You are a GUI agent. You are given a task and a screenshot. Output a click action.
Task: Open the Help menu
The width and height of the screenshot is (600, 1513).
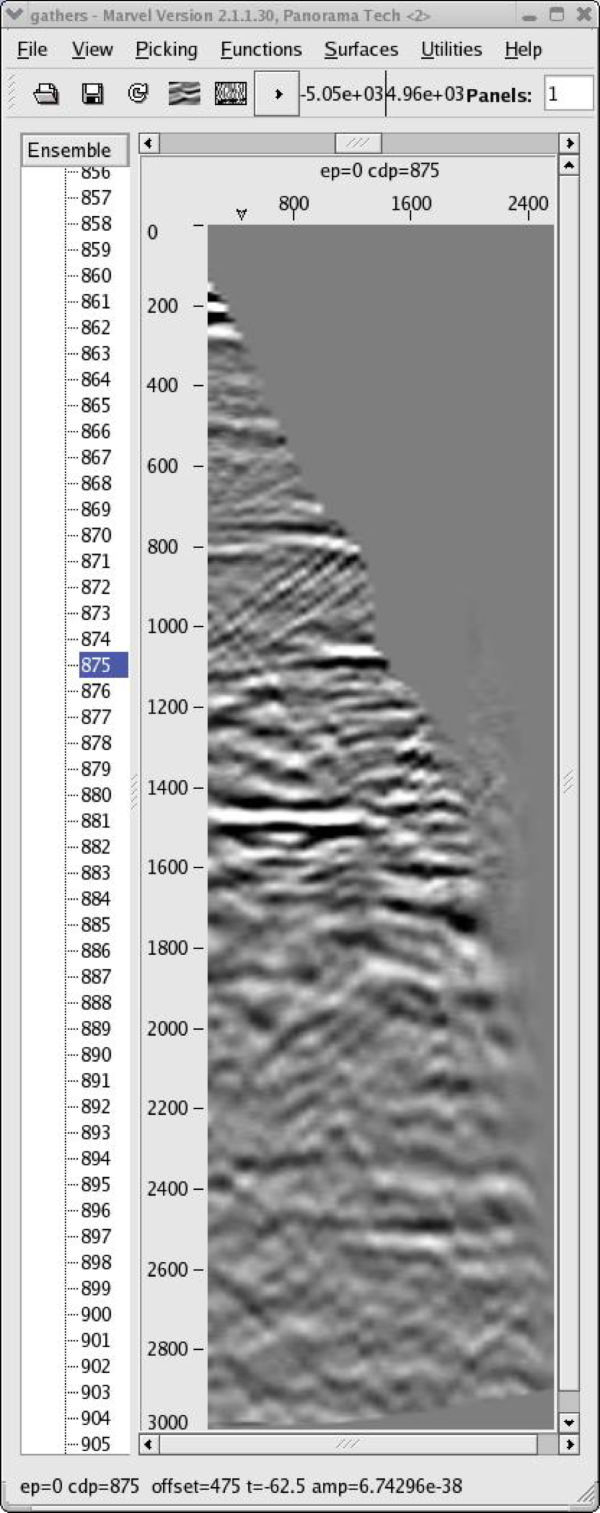[523, 49]
